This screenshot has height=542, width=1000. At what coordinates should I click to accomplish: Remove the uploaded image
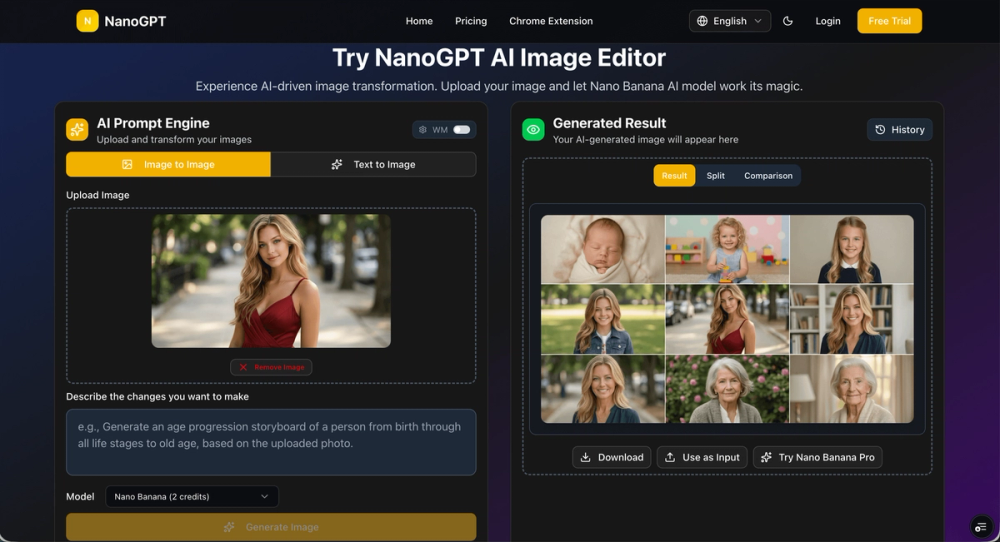pos(271,367)
